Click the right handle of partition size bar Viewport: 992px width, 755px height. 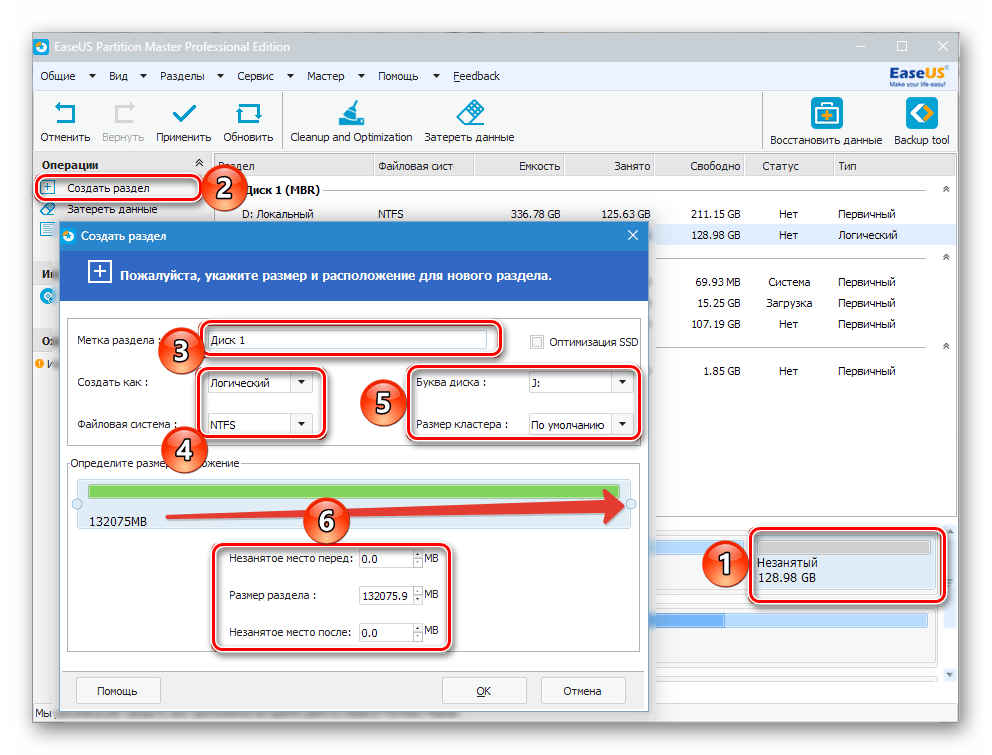pyautogui.click(x=631, y=504)
